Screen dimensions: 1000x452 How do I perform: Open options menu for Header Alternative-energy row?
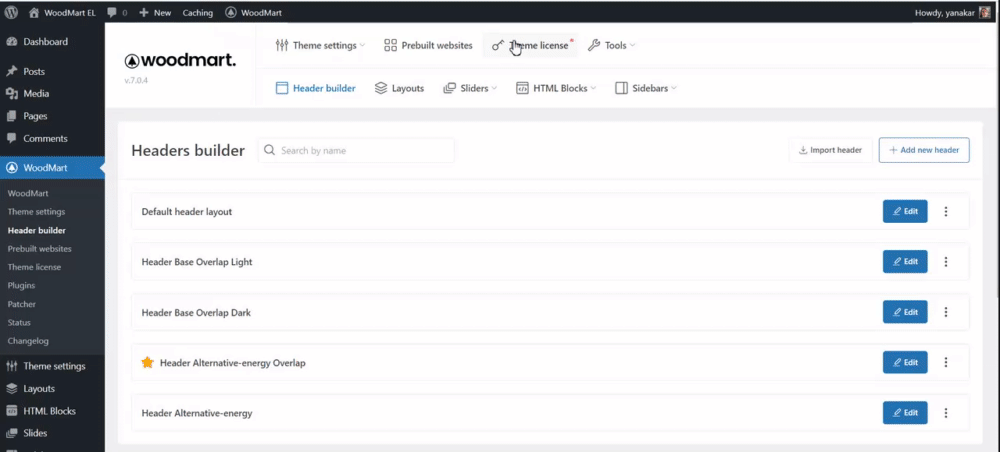(x=946, y=413)
